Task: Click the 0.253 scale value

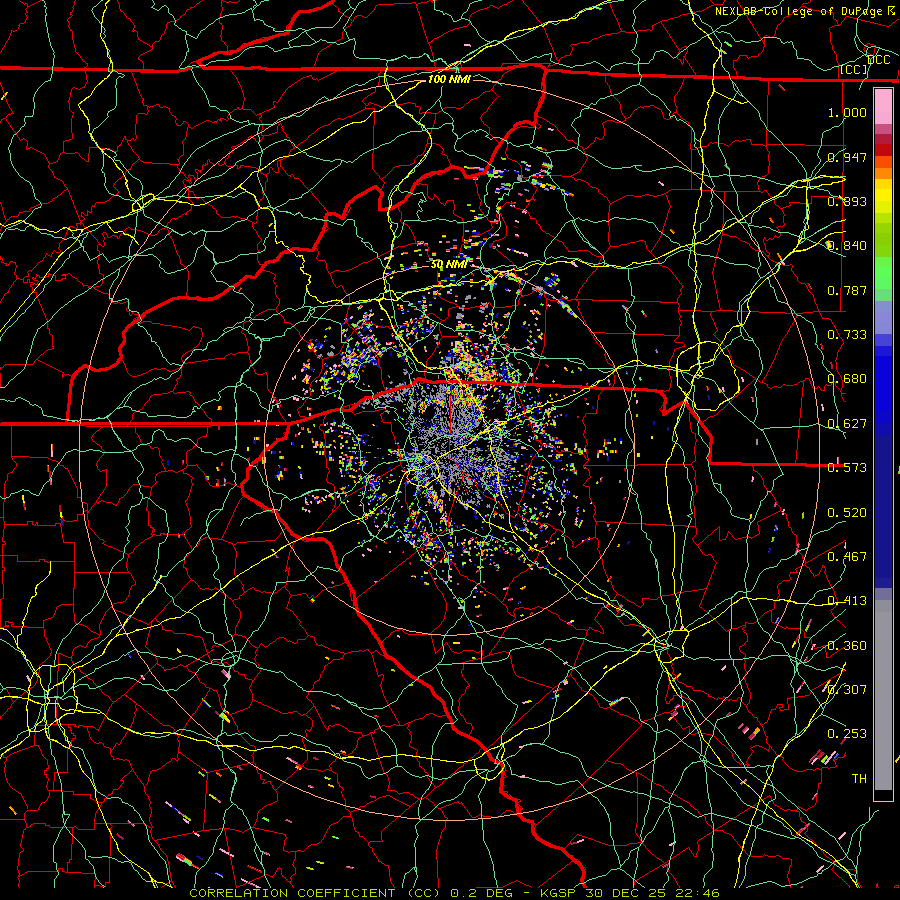Action: click(x=847, y=734)
